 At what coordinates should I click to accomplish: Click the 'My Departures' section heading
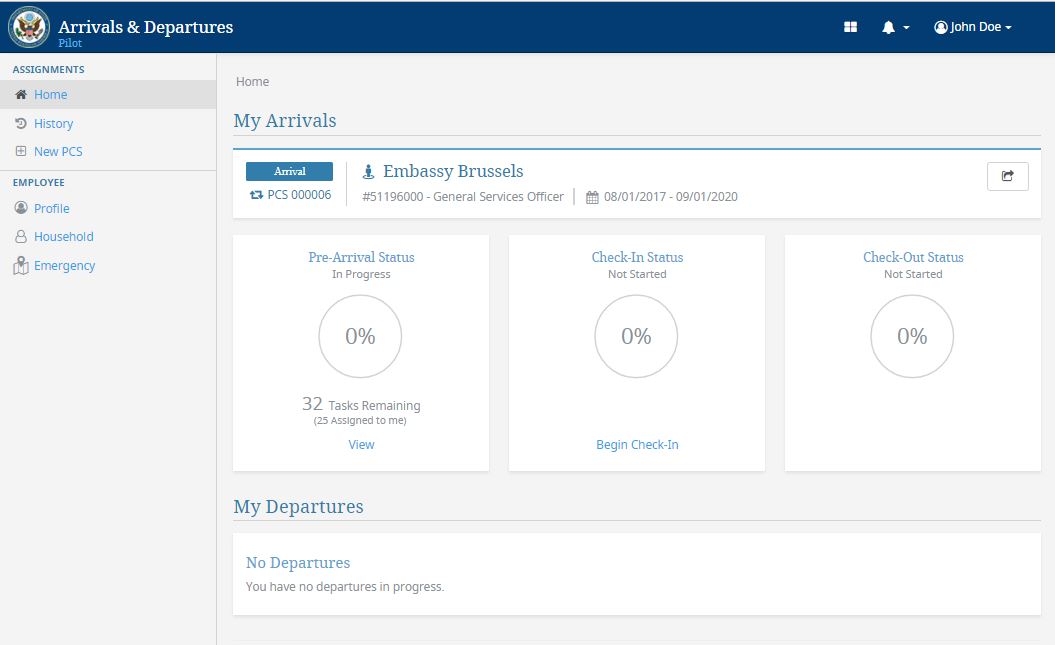[x=299, y=506]
